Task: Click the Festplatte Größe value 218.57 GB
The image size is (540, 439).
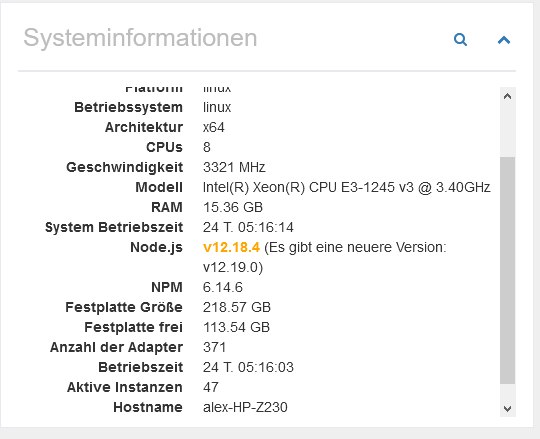Action: (237, 307)
